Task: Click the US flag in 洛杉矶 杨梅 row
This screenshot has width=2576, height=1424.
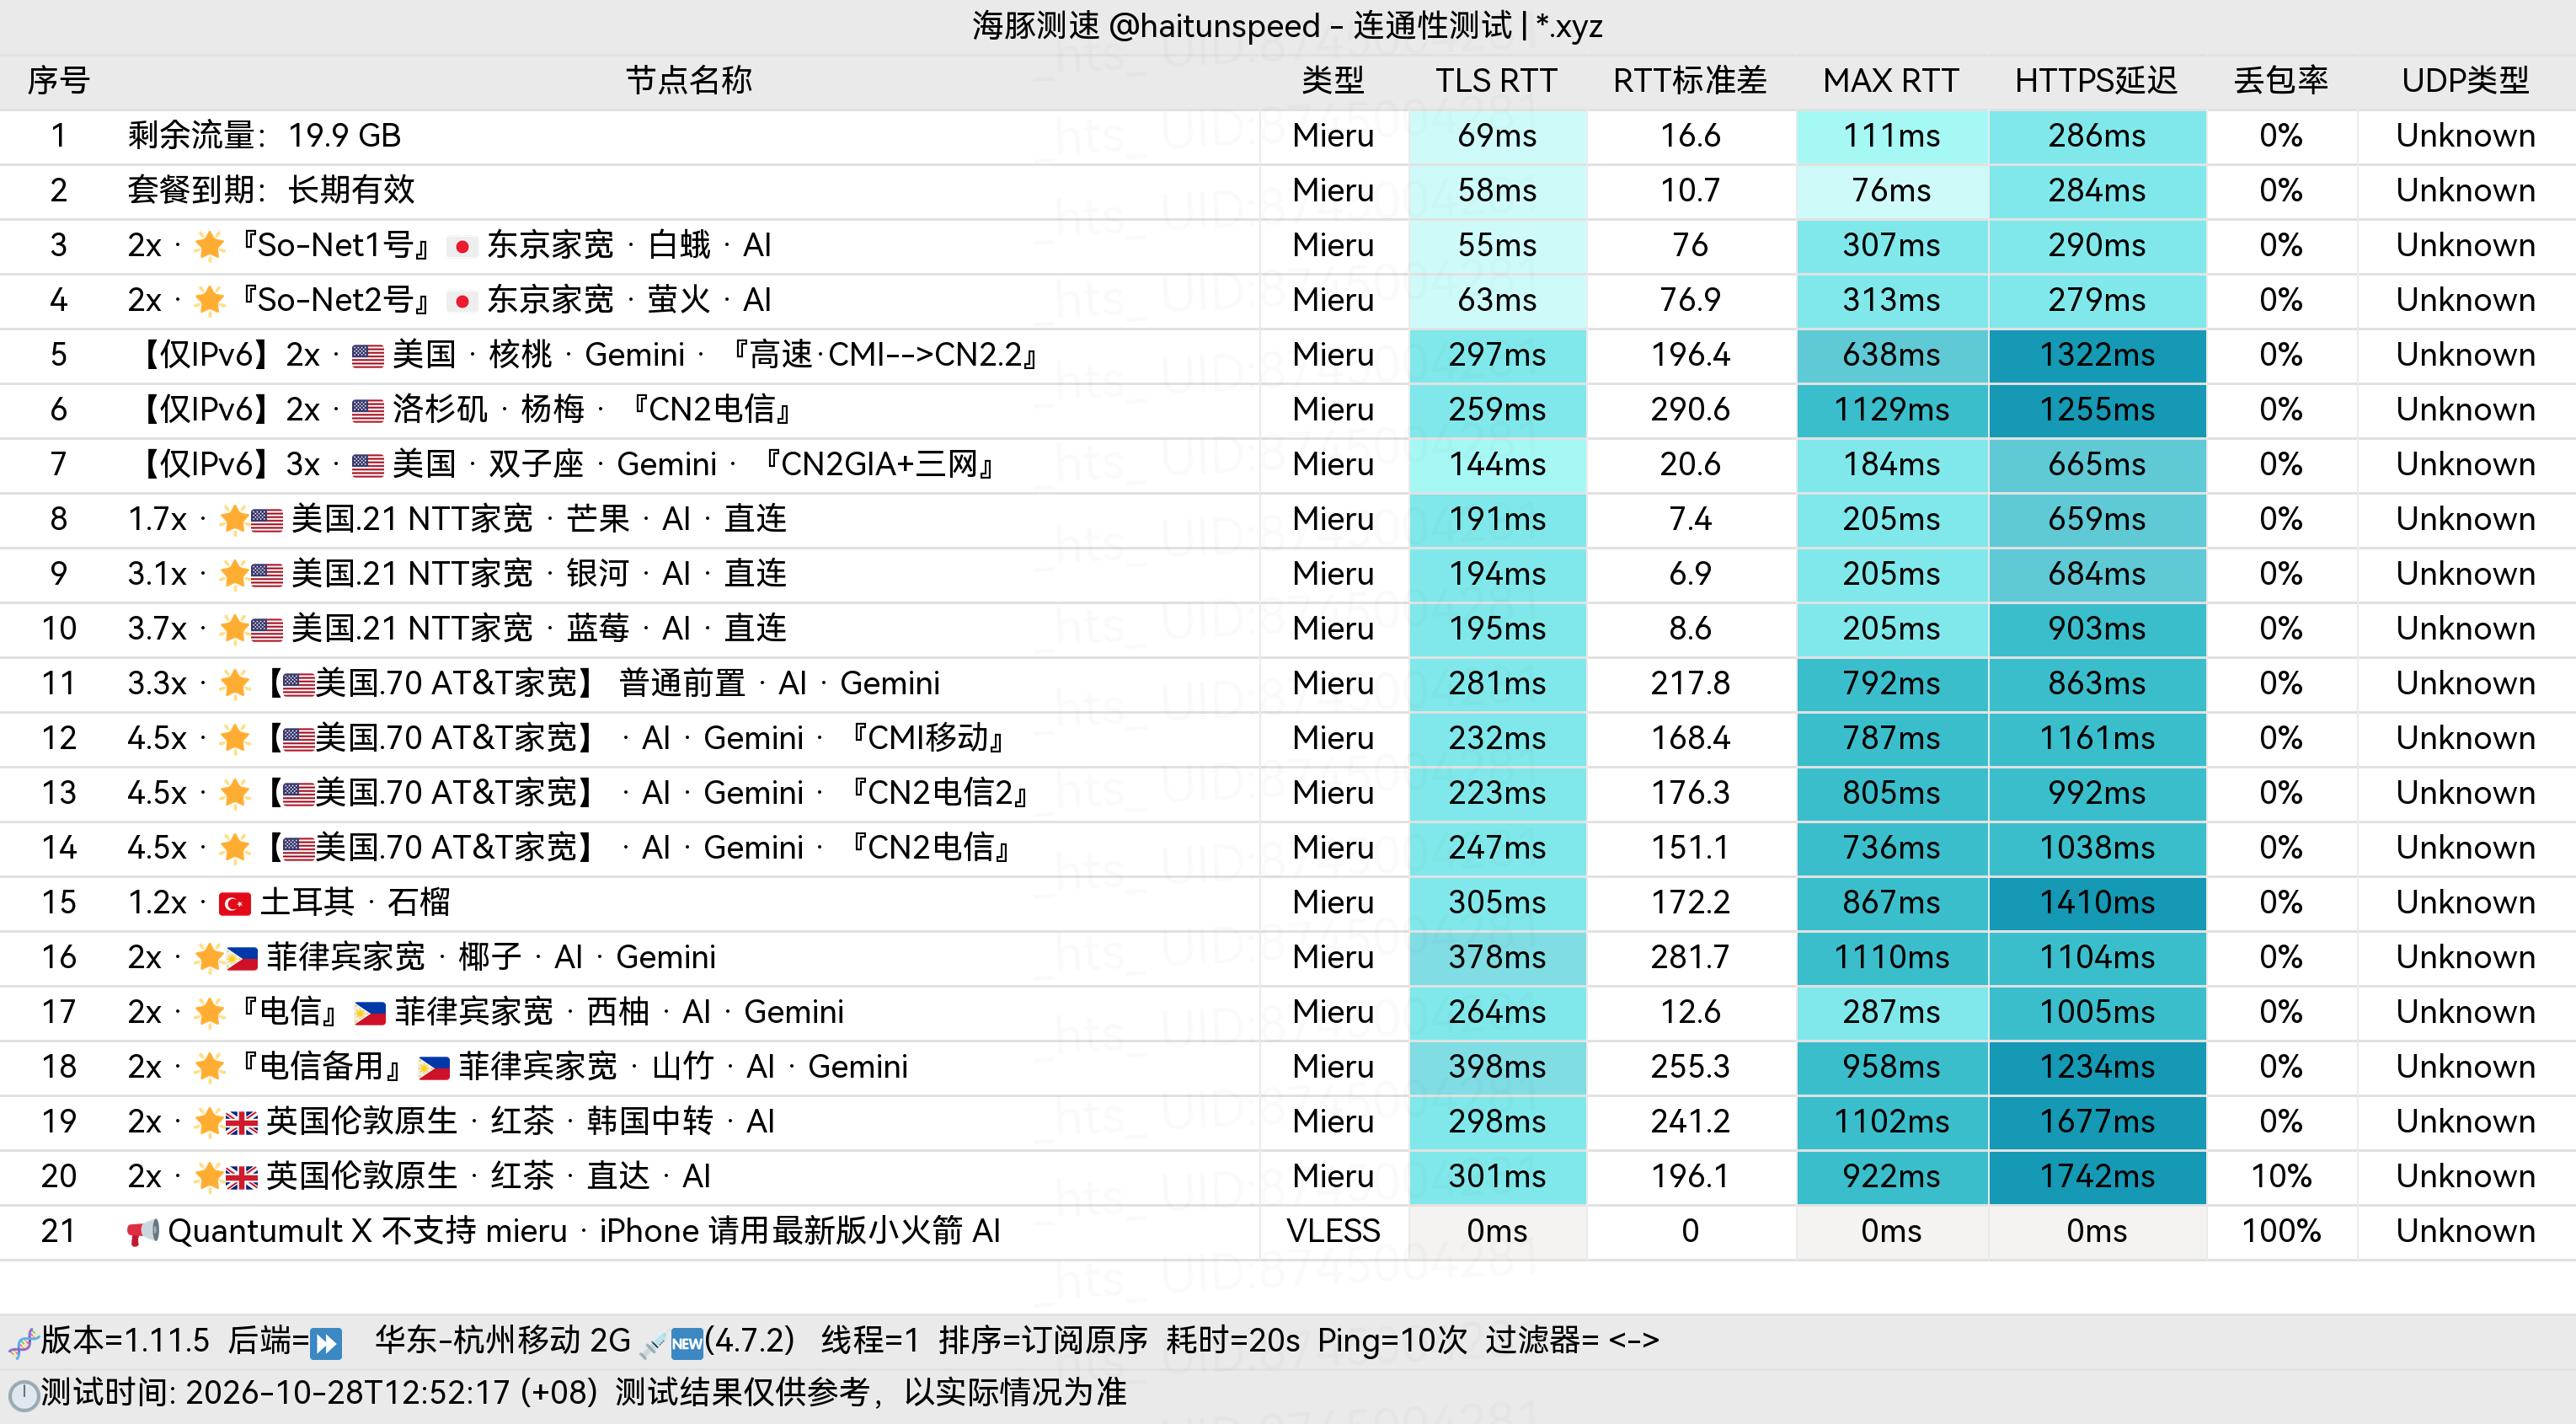Action: [368, 411]
